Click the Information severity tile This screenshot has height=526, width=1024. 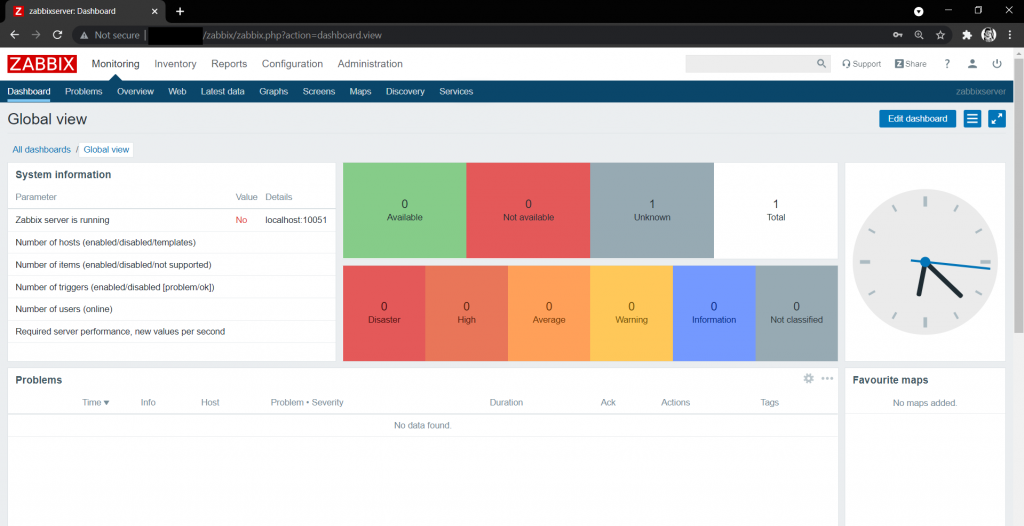pyautogui.click(x=714, y=313)
